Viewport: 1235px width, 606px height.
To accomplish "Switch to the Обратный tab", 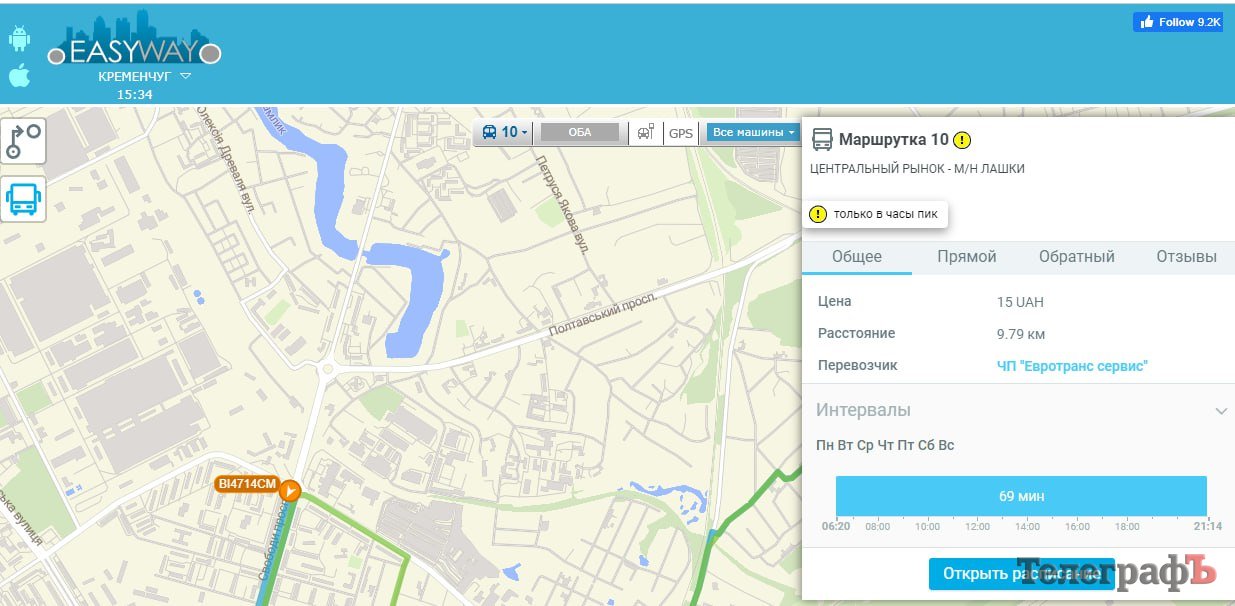I will 1076,257.
